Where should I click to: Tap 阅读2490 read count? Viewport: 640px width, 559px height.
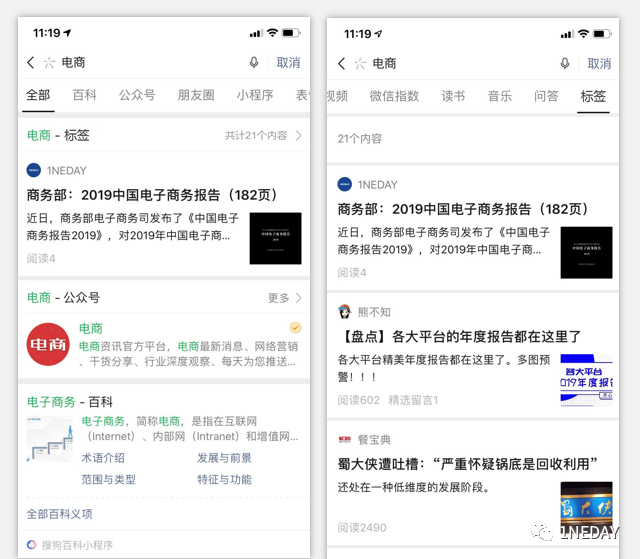coord(362,528)
